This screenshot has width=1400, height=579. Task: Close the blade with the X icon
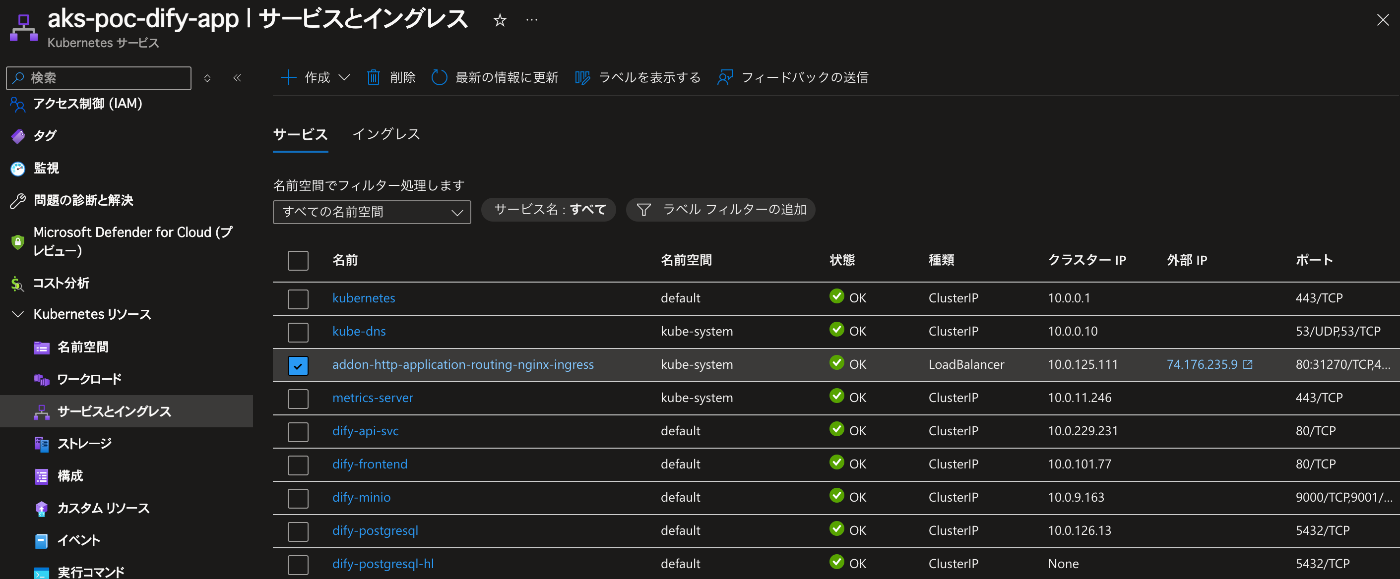tap(1383, 21)
